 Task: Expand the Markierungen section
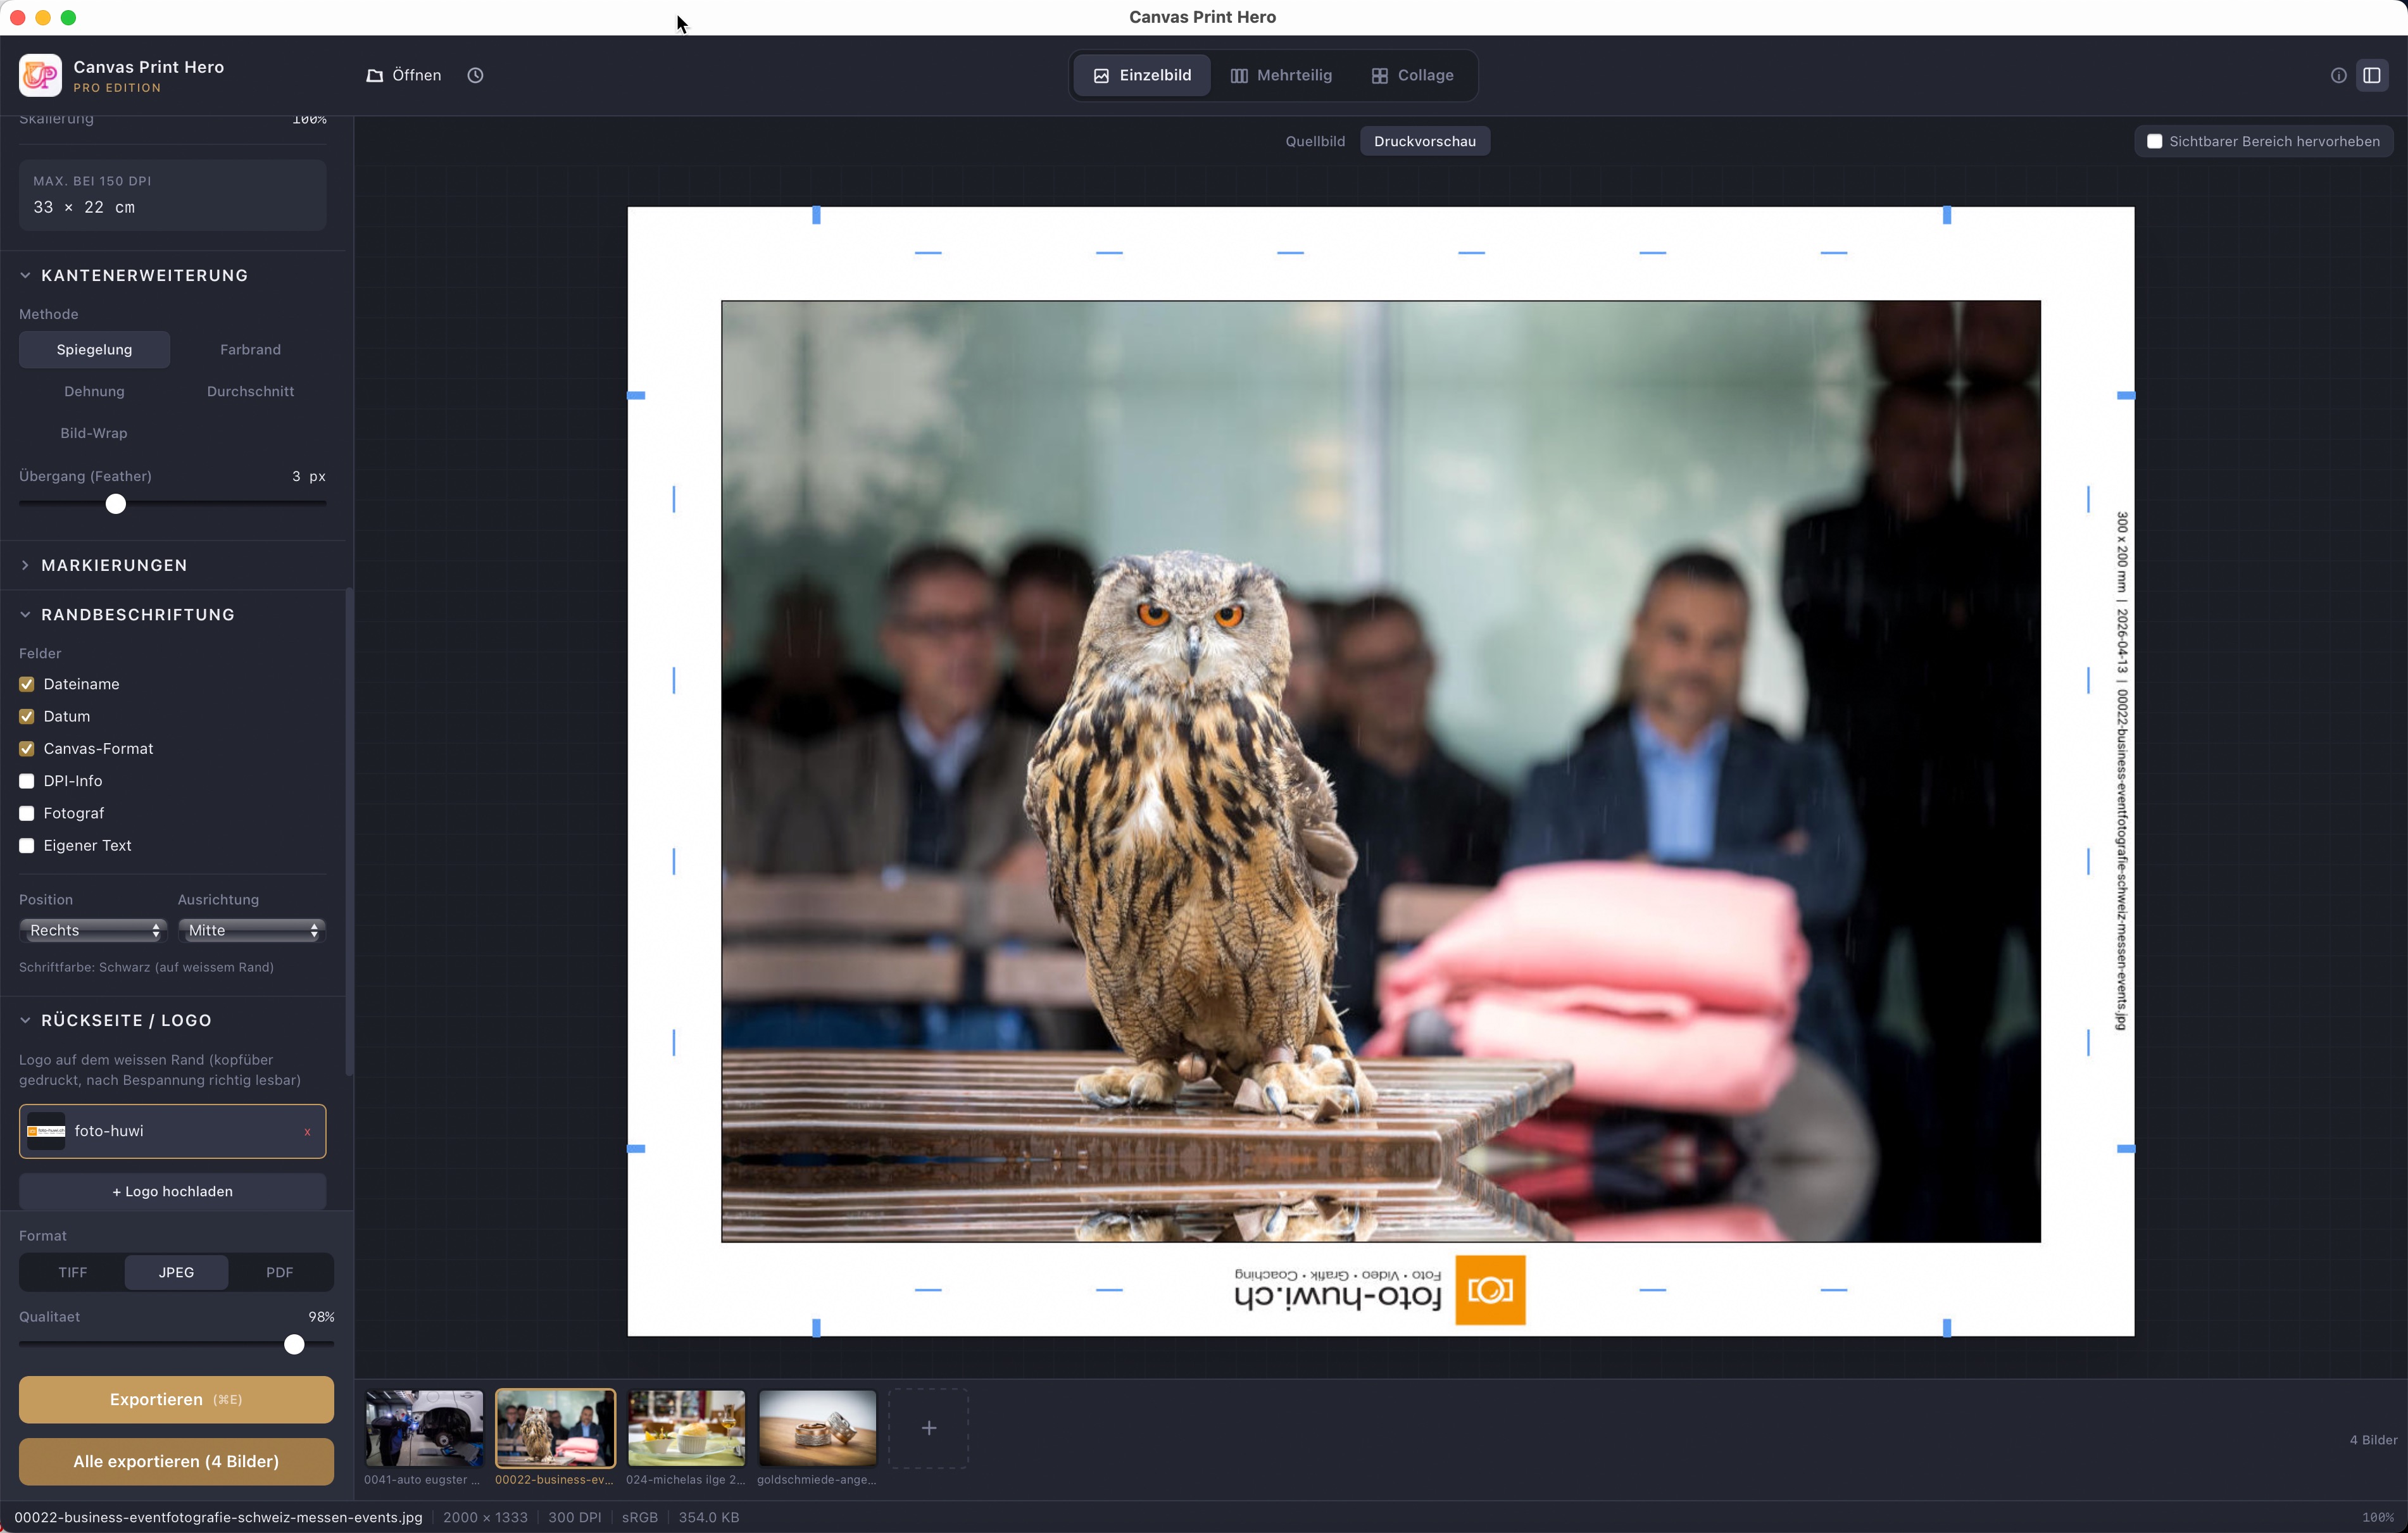click(x=114, y=565)
